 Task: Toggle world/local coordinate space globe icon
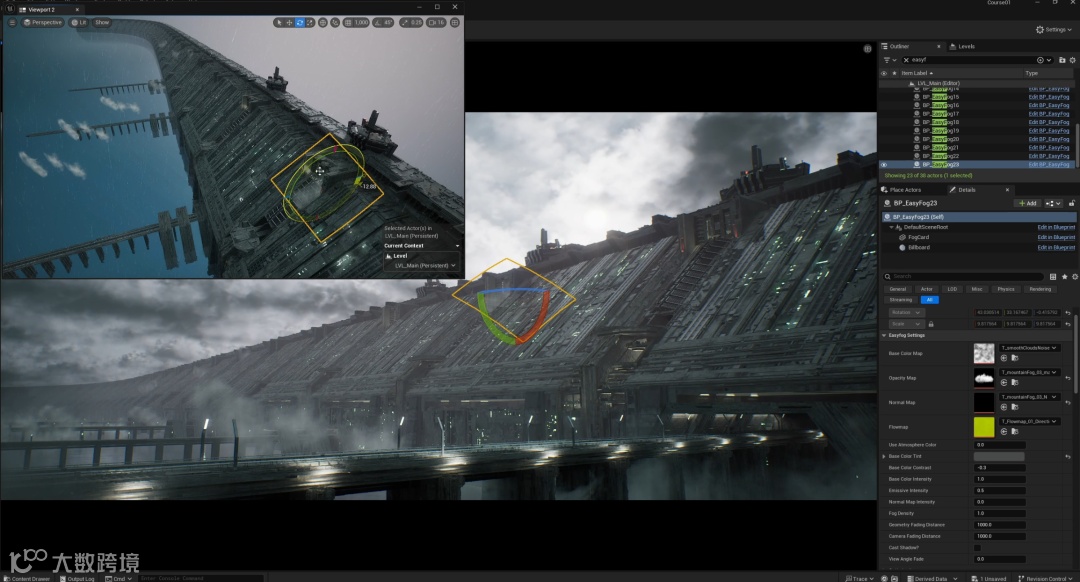(322, 23)
